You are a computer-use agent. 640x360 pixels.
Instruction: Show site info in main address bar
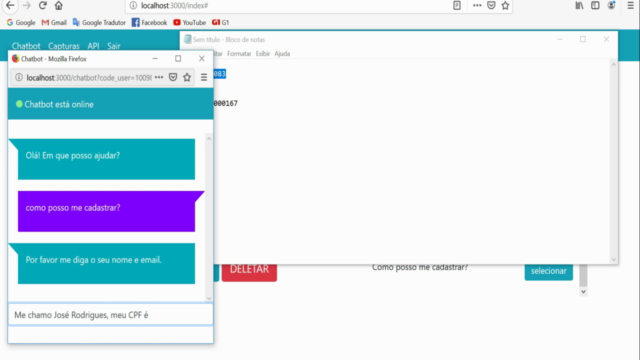pos(133,5)
